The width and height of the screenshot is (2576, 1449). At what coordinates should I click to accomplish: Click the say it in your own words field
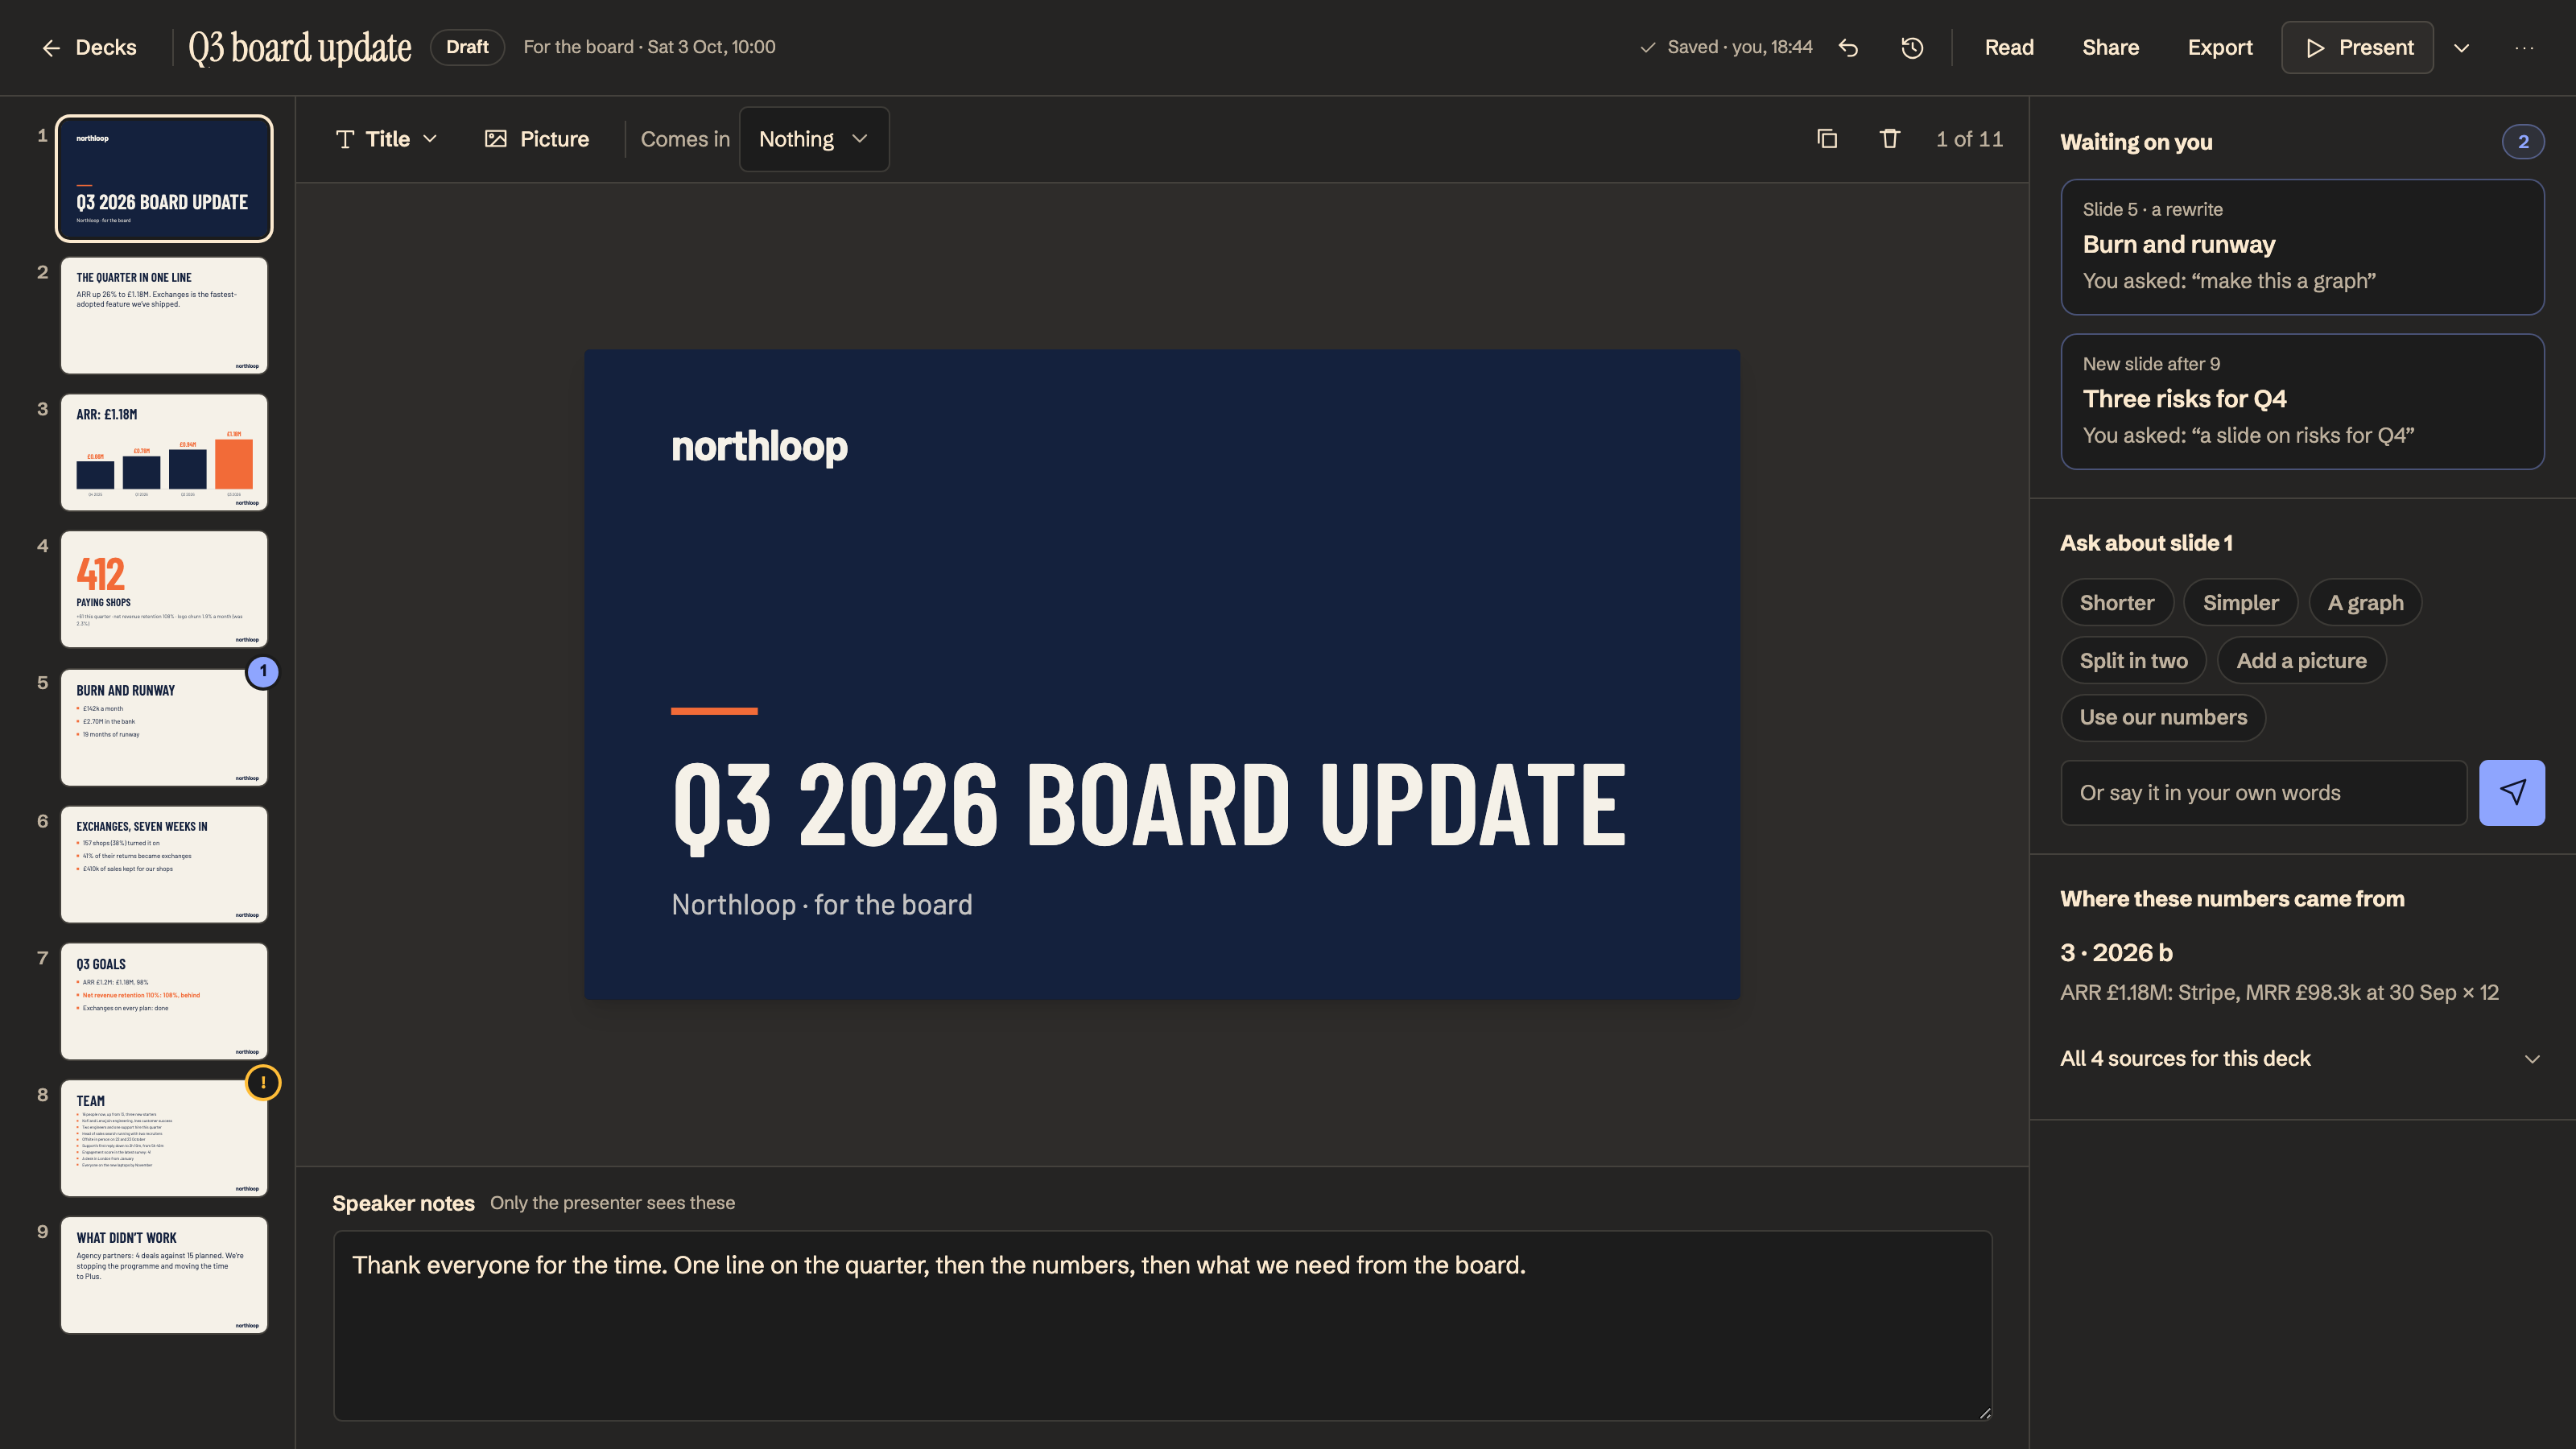(x=2264, y=792)
